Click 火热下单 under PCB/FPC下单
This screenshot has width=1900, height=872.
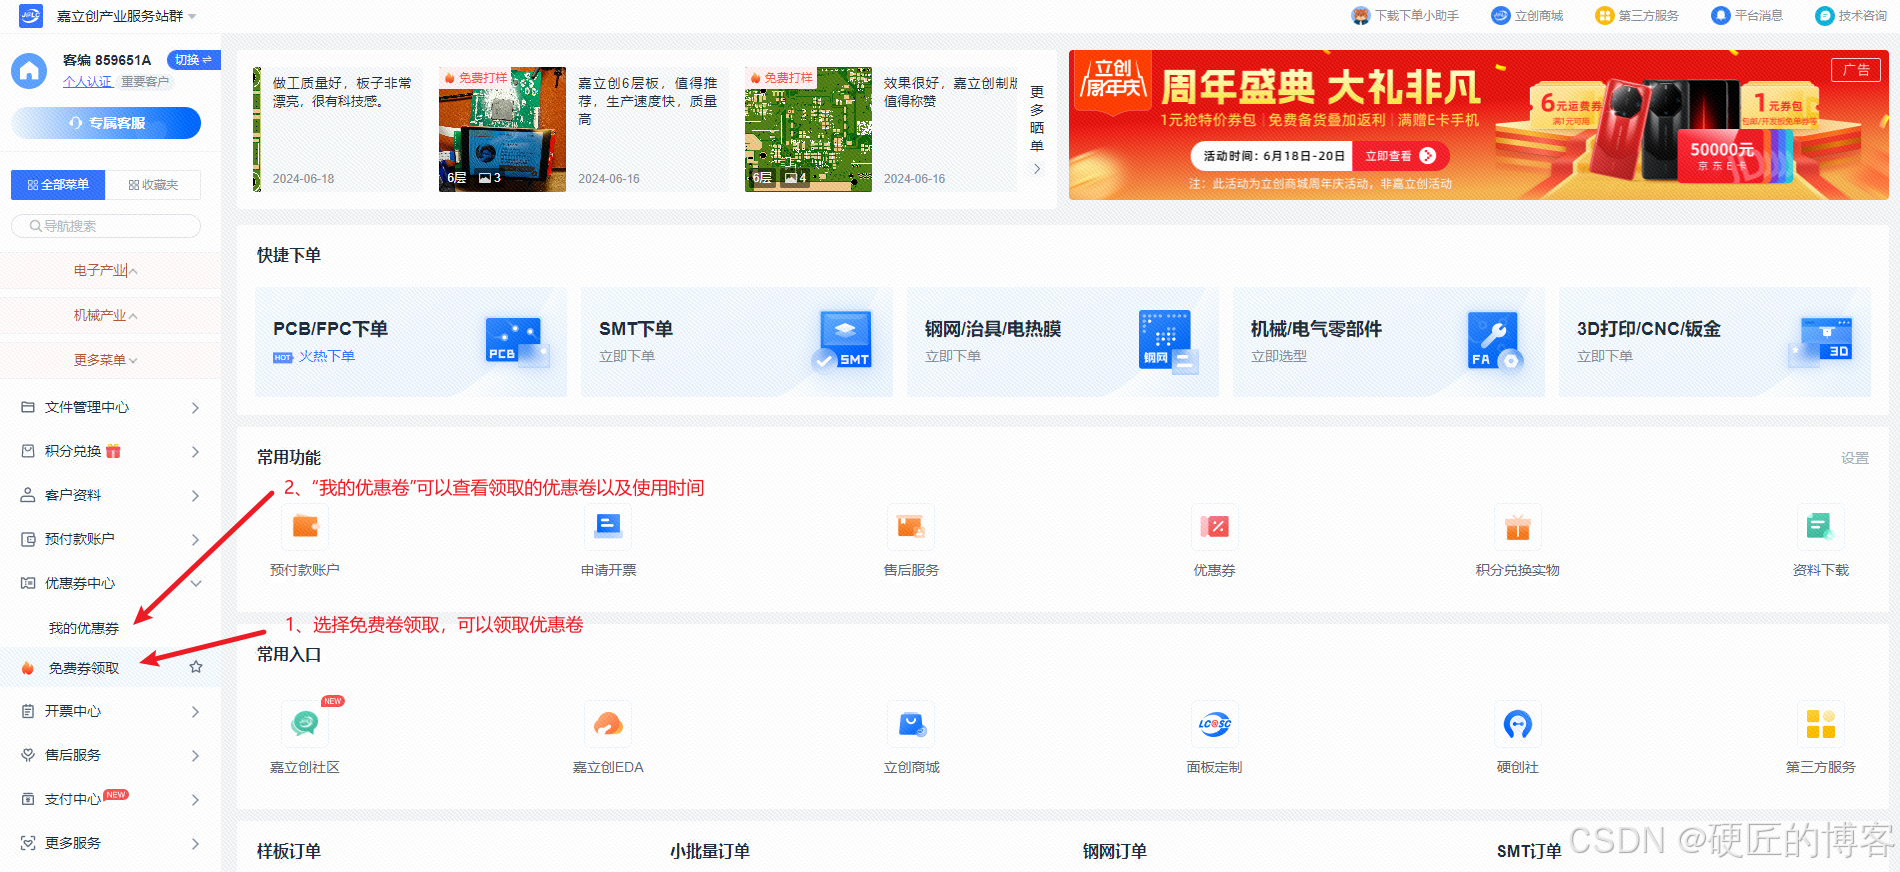(x=327, y=356)
